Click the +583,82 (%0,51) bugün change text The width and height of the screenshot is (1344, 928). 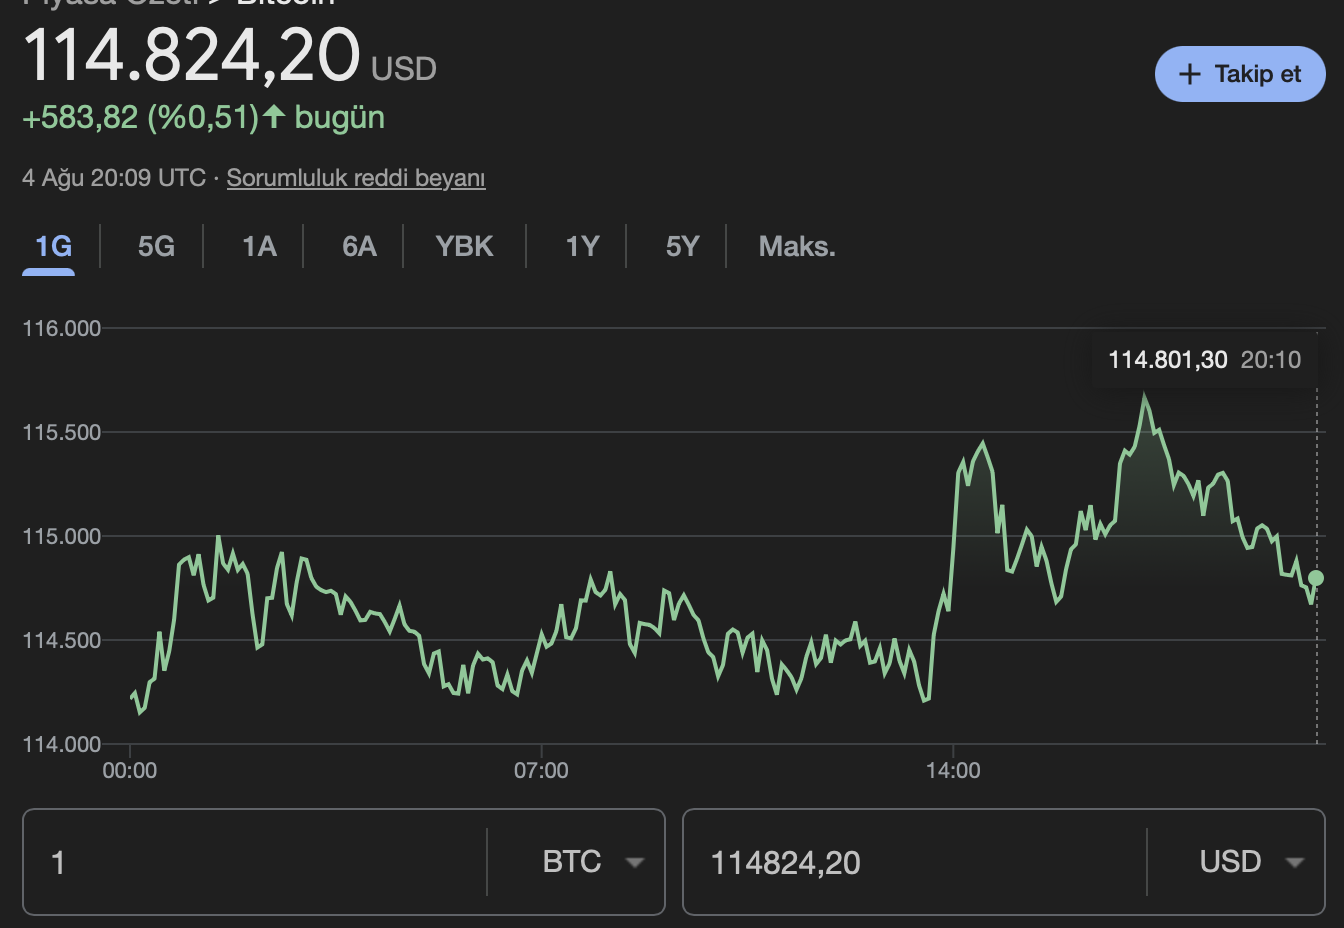click(203, 118)
